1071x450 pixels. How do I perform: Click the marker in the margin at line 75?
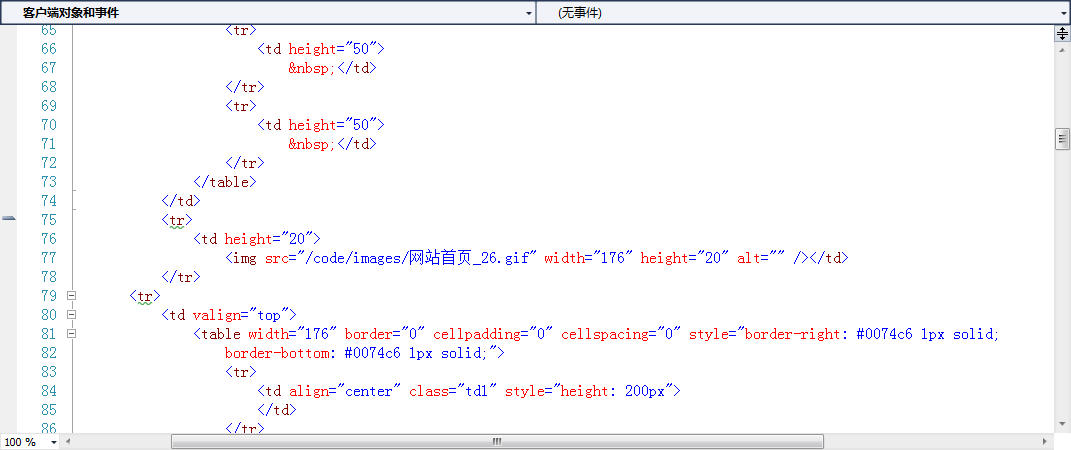tap(9, 218)
